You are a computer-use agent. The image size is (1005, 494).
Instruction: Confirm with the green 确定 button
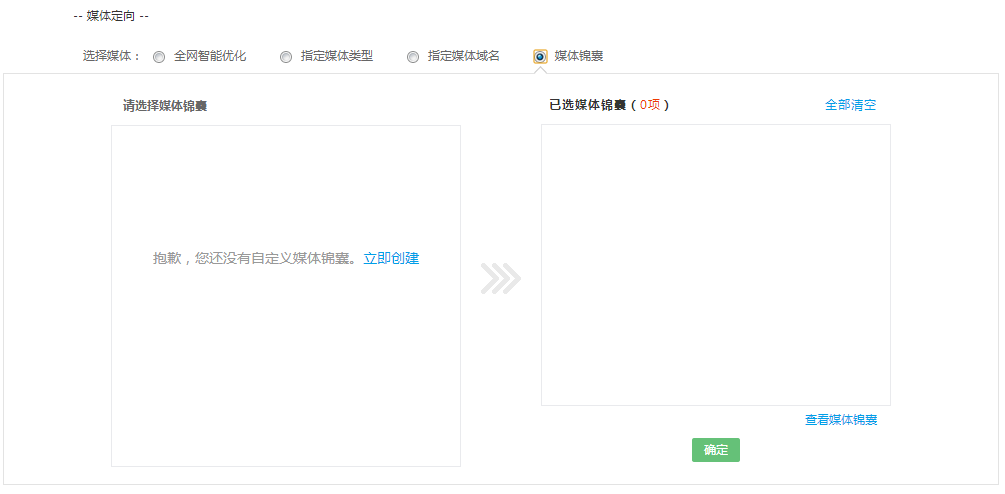(716, 450)
